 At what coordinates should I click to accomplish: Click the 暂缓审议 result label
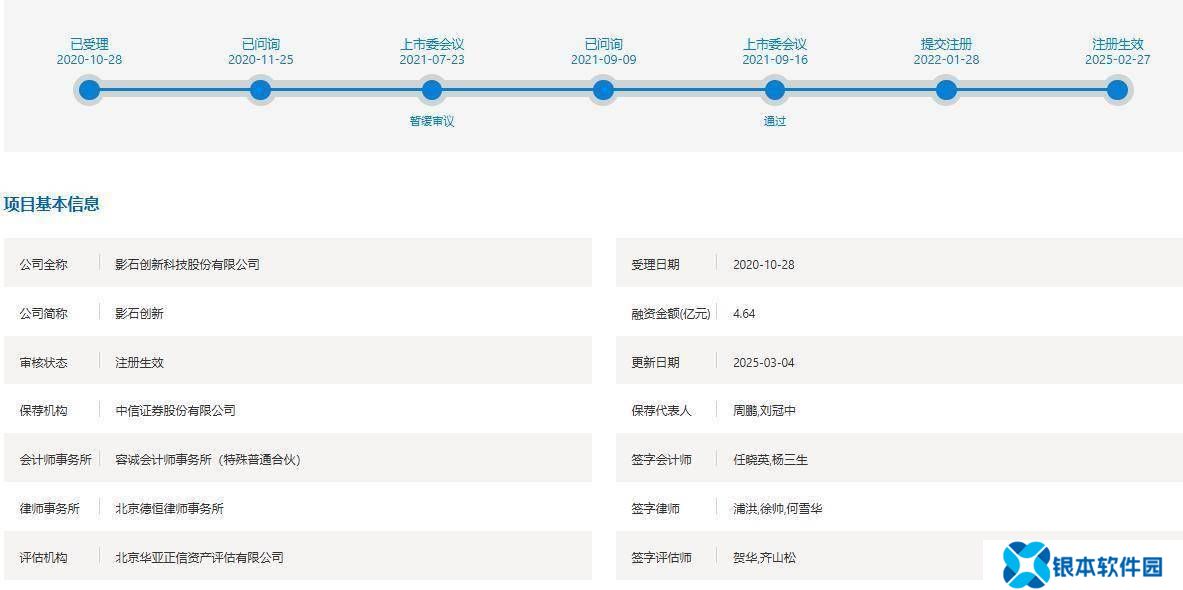432,121
